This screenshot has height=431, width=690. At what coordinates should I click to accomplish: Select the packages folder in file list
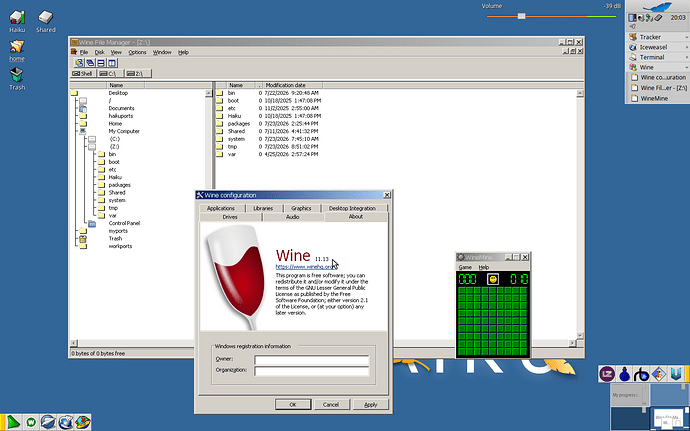click(239, 124)
